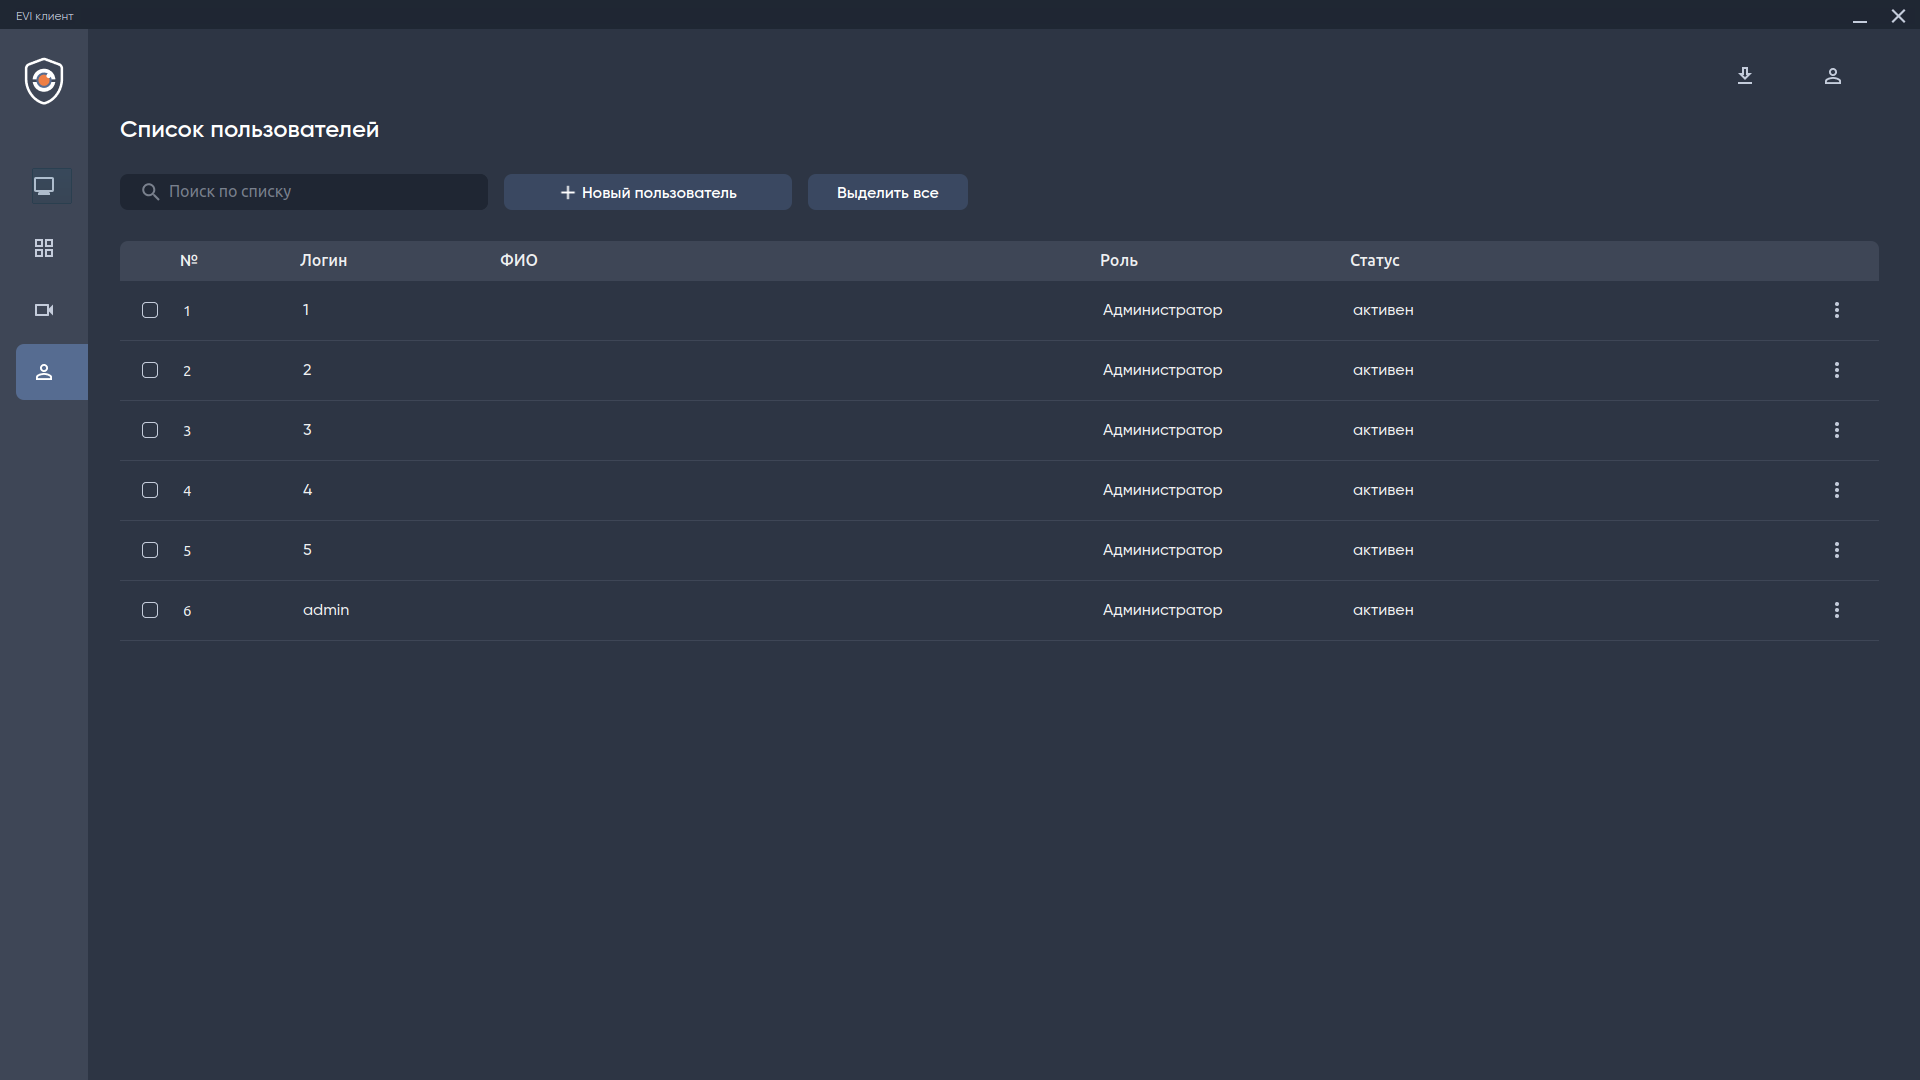Click the EVI shield logo
The width and height of the screenshot is (1920, 1080).
pos(44,81)
